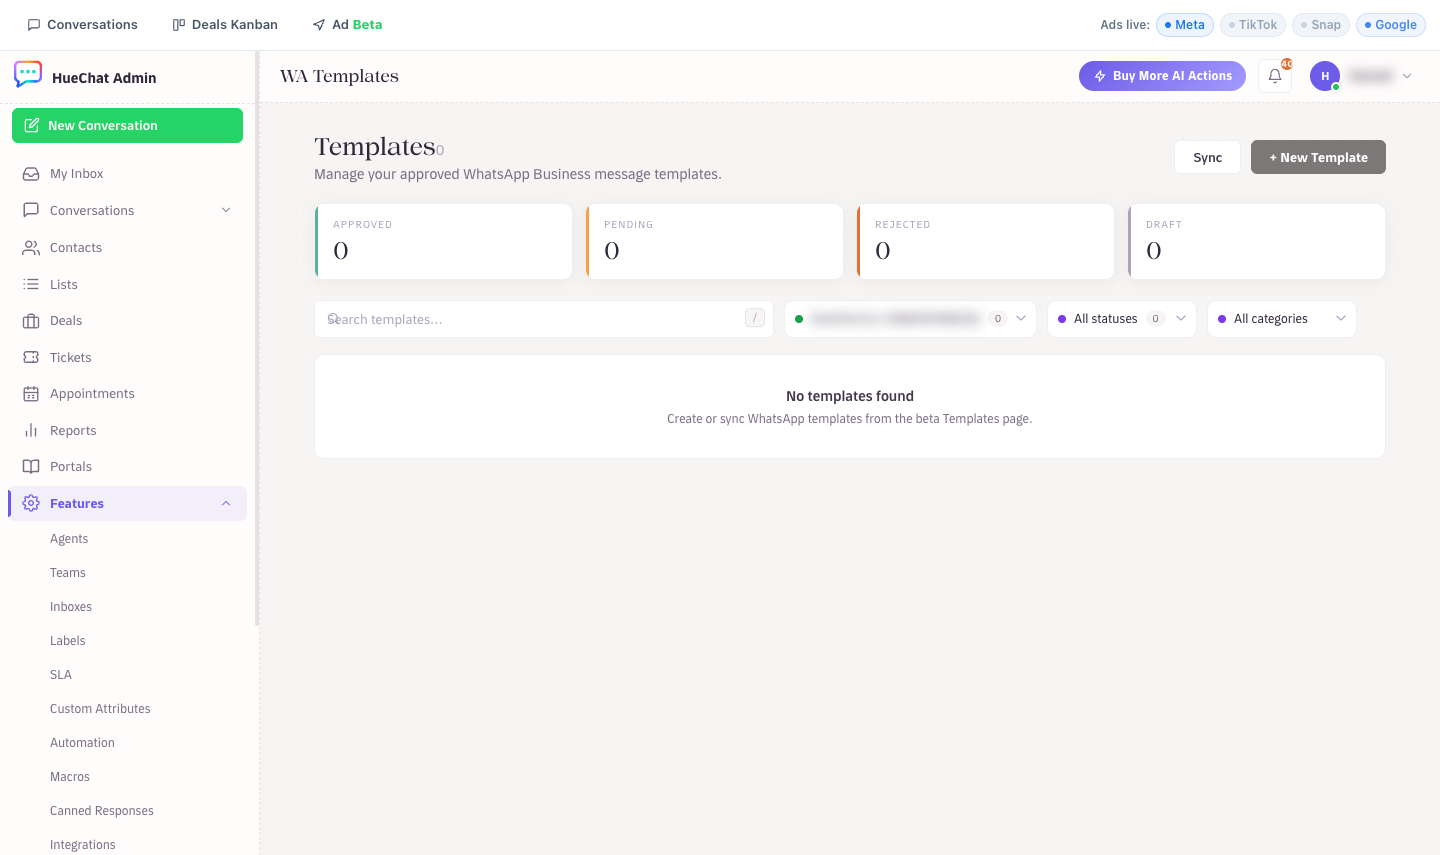The width and height of the screenshot is (1440, 855).
Task: Toggle the Google ads live pill
Action: (x=1391, y=25)
